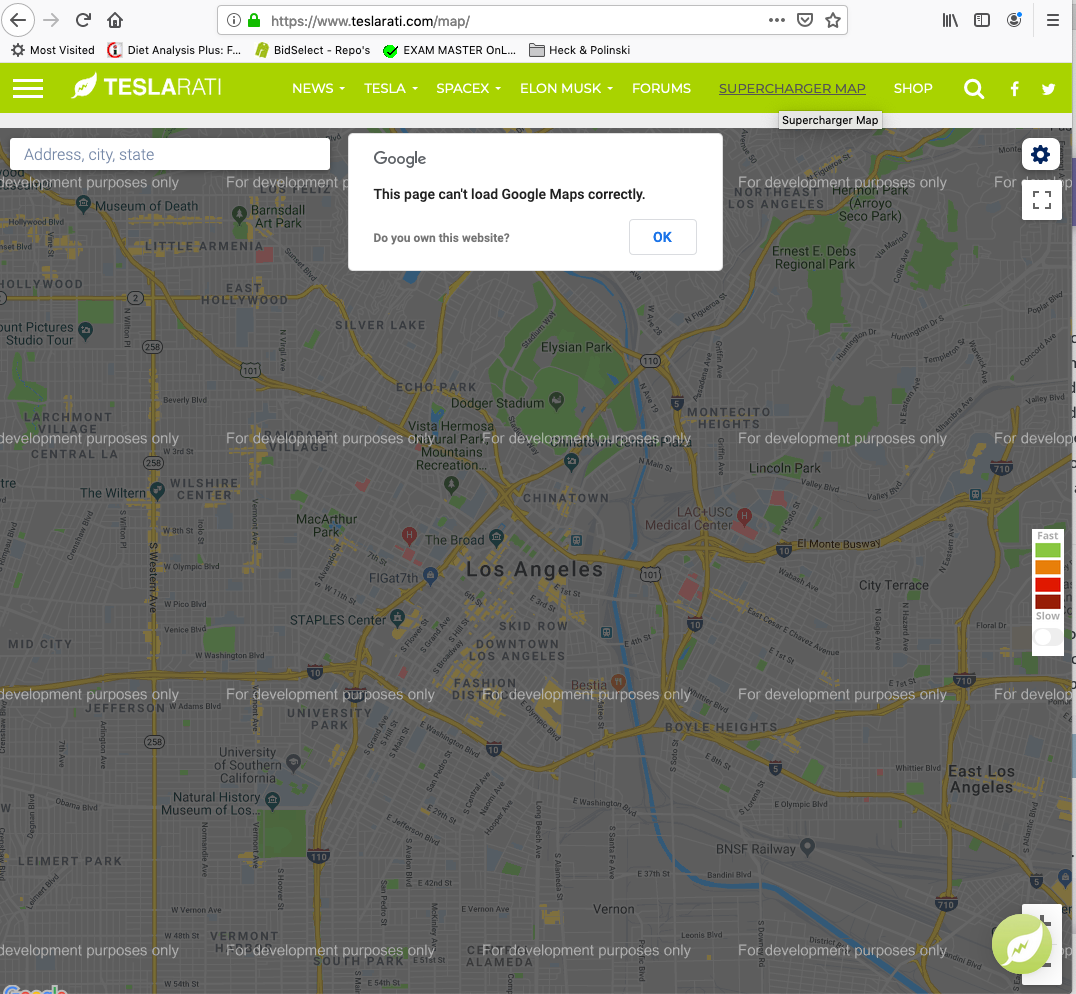1076x994 pixels.
Task: Open BidSelect Repo's bookmark
Action: pyautogui.click(x=312, y=50)
